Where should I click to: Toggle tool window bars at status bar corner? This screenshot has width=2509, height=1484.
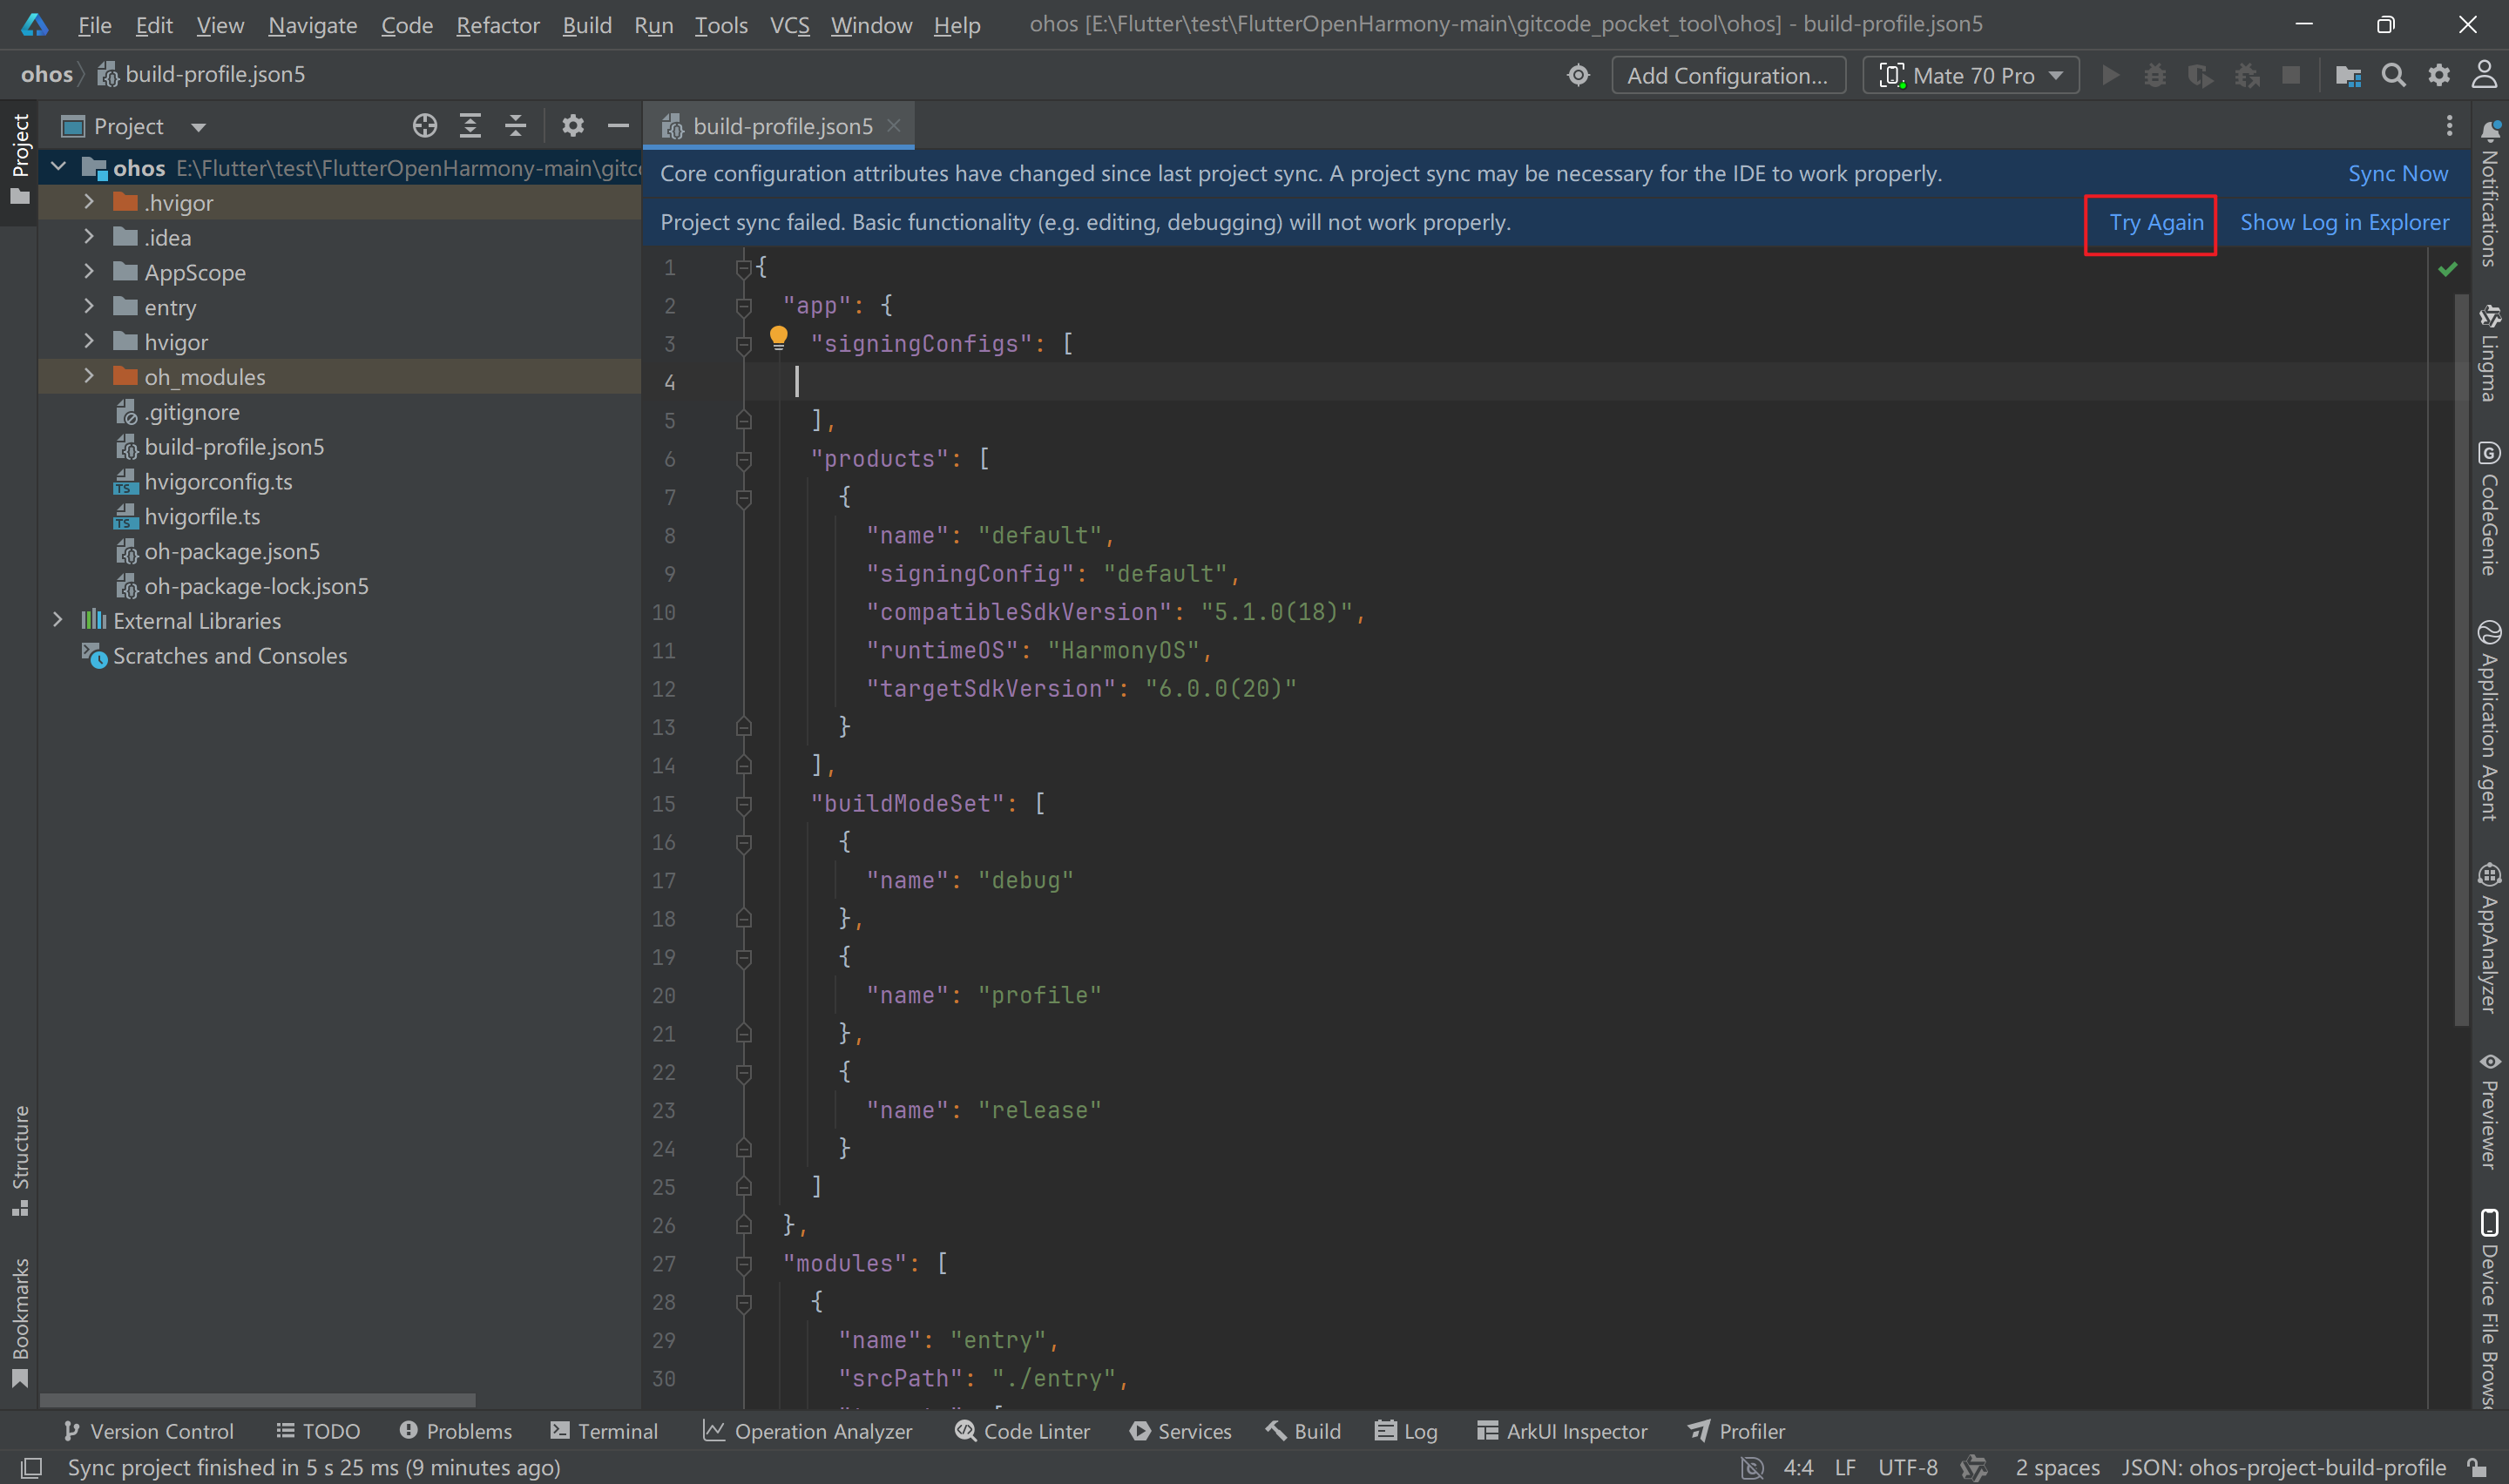click(31, 1468)
